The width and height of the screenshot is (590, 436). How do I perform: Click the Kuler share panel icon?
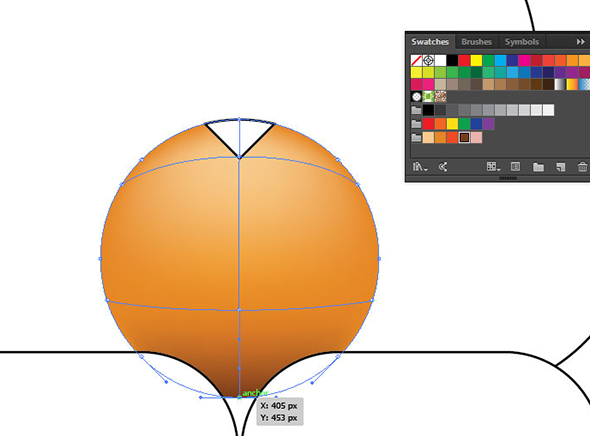443,167
